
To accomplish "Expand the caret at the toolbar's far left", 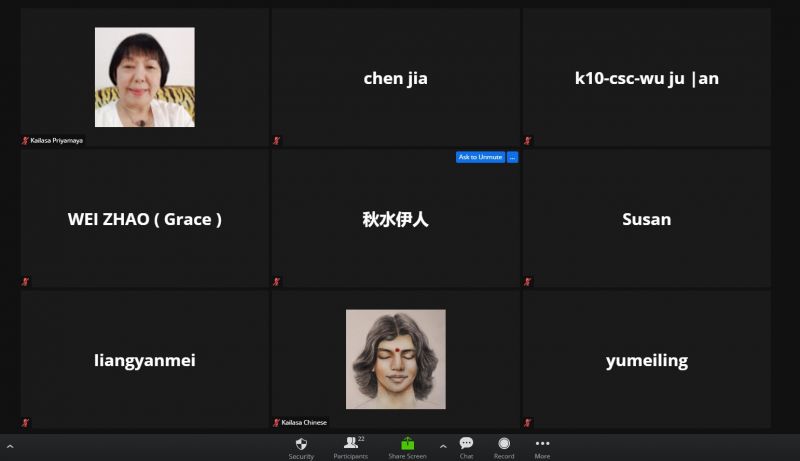I will 9,446.
